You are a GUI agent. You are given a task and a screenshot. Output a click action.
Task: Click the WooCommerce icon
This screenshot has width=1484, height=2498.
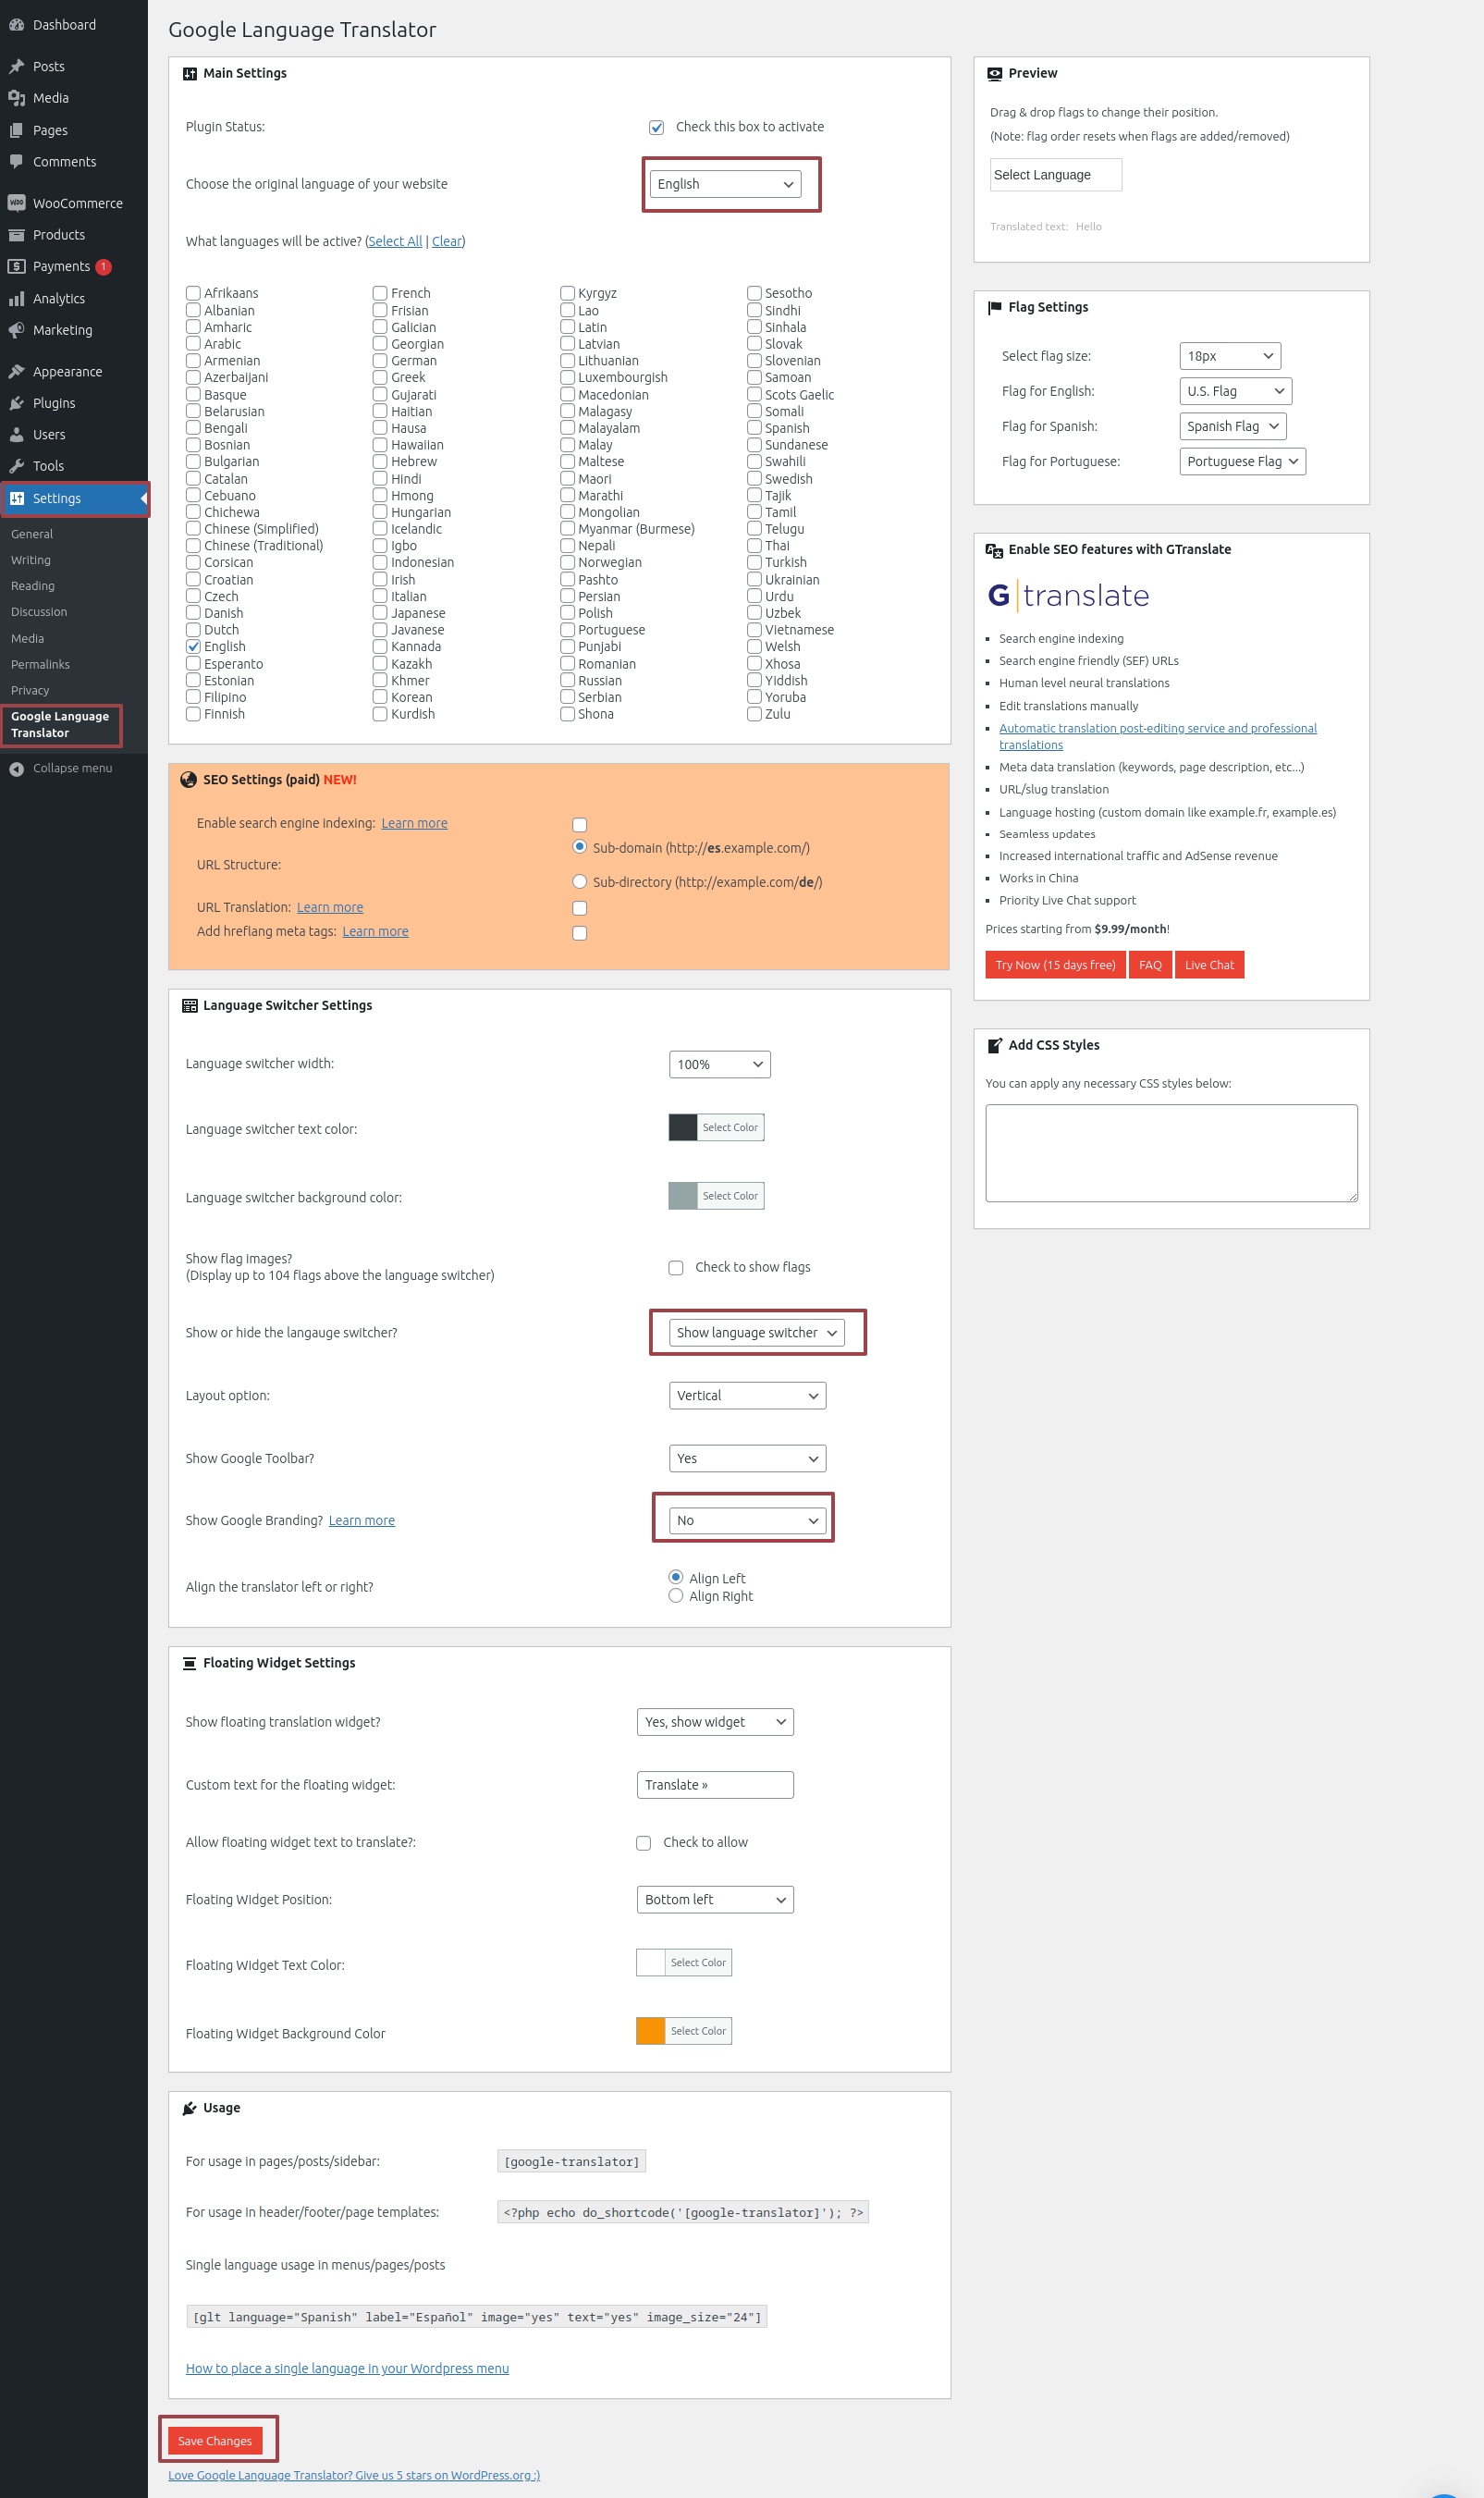16,203
